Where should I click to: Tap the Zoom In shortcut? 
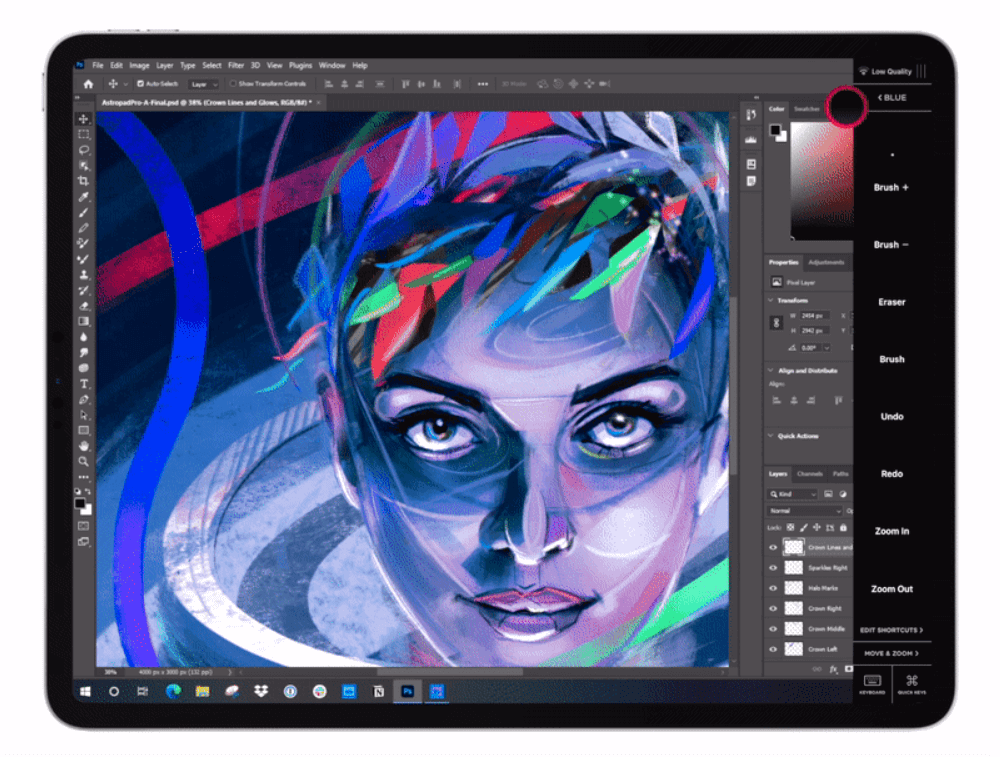coord(892,531)
